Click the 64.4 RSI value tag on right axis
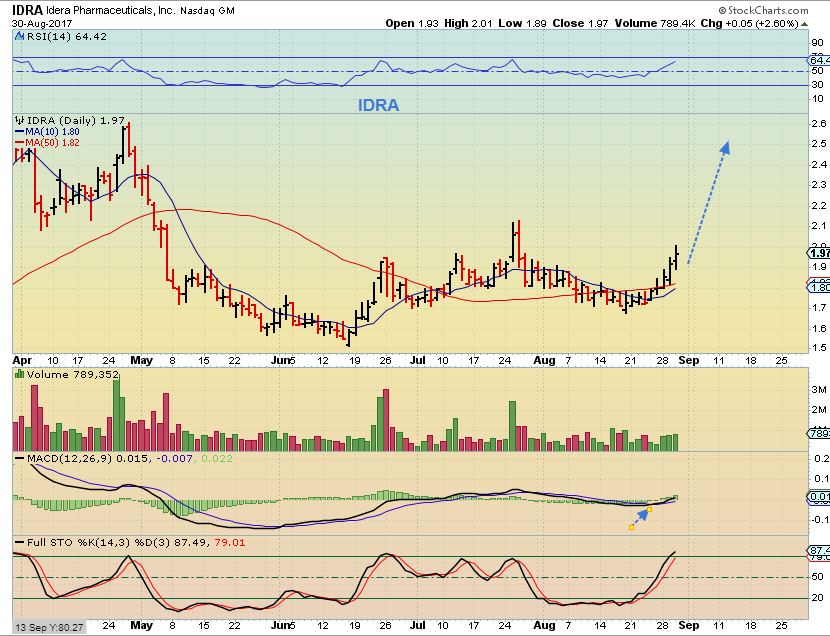The image size is (830, 636). coord(819,60)
